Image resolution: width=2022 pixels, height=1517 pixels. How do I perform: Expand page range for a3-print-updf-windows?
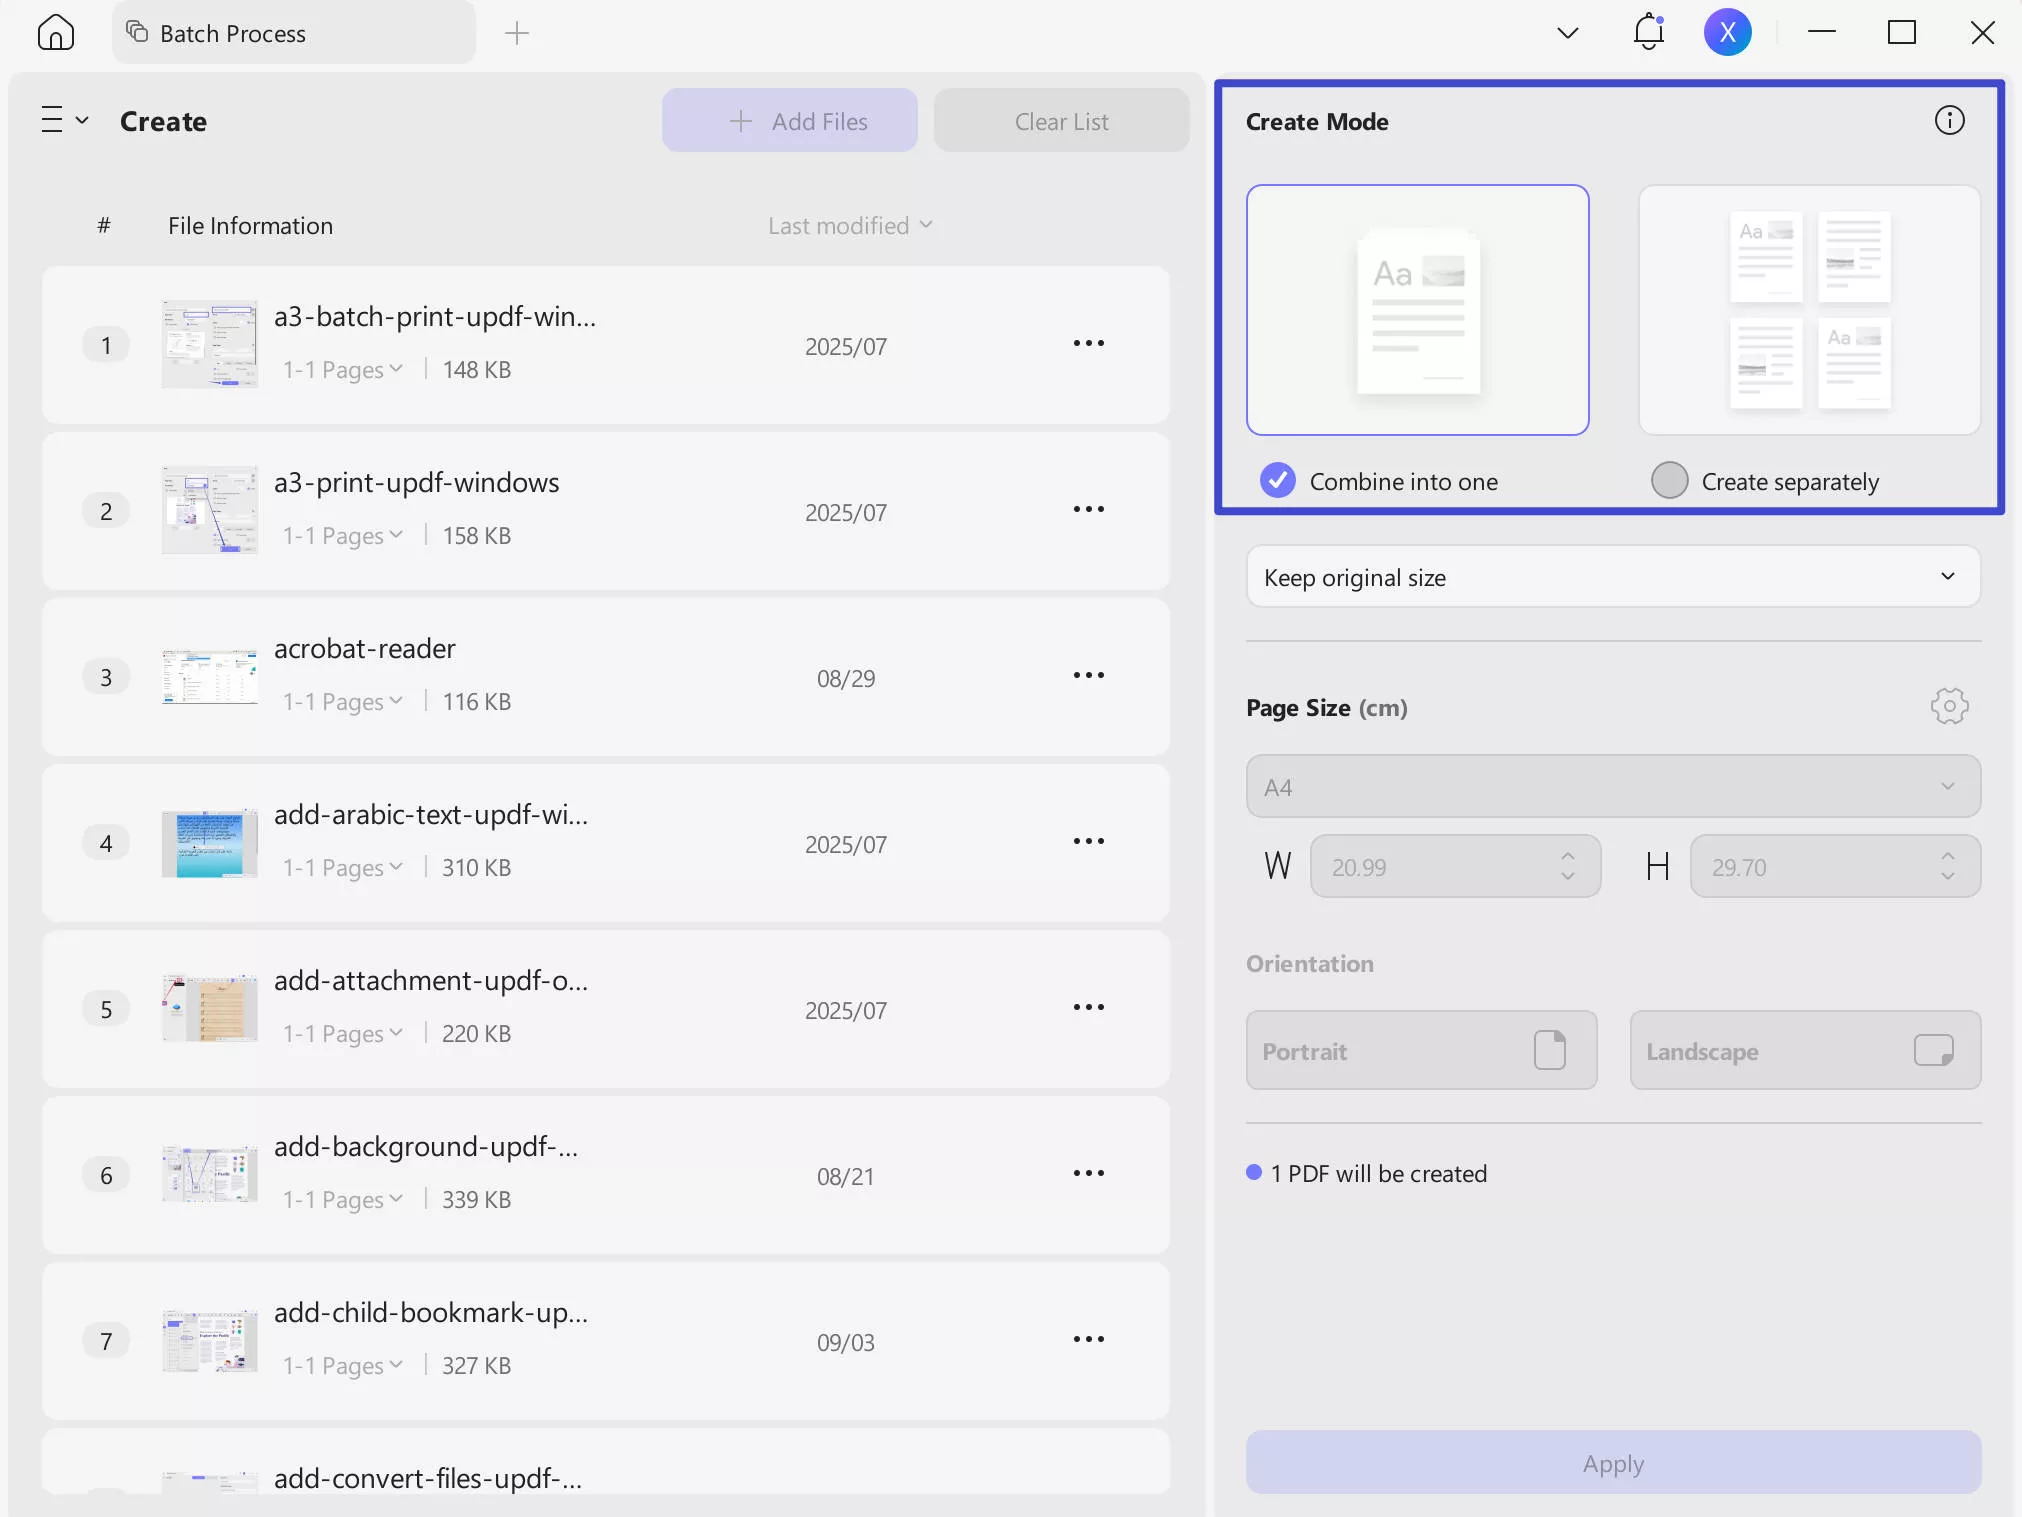343,535
